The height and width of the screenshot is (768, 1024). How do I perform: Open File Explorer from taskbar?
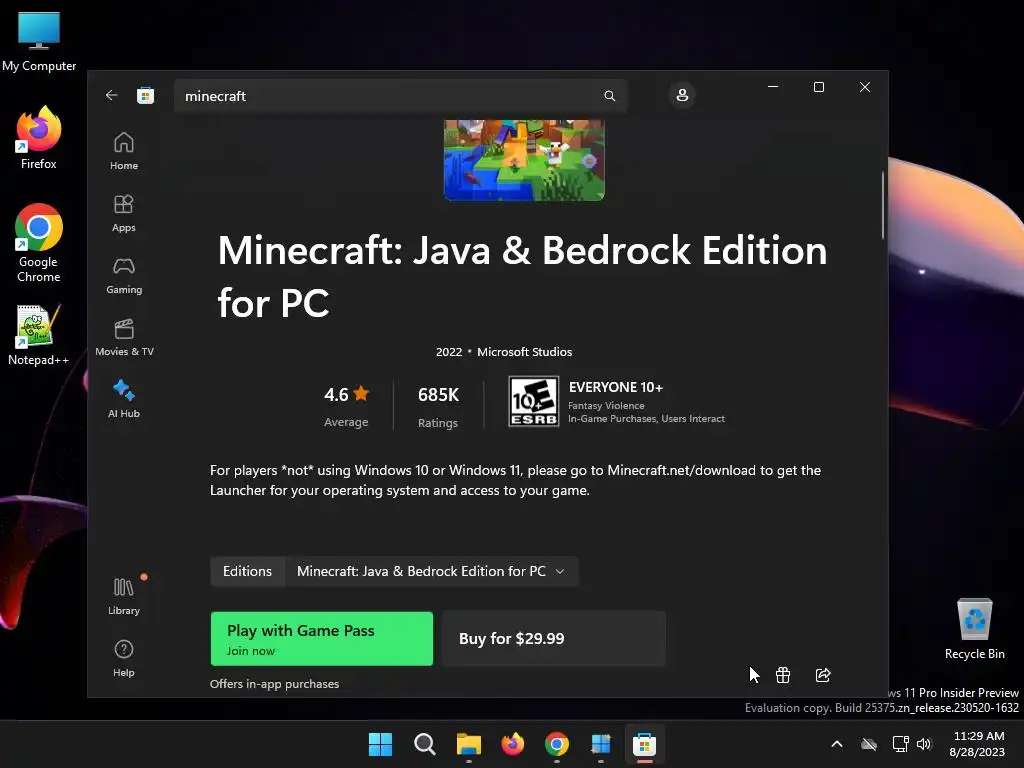point(469,744)
